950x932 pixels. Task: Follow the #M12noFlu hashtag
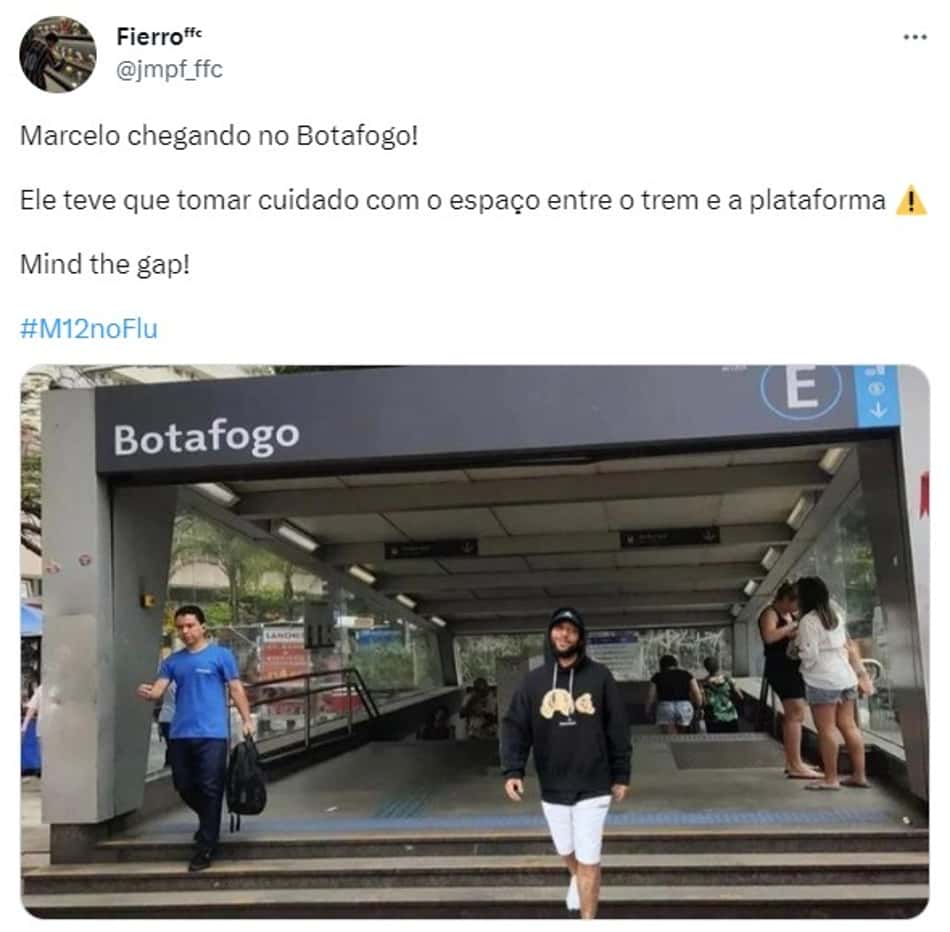tap(89, 329)
